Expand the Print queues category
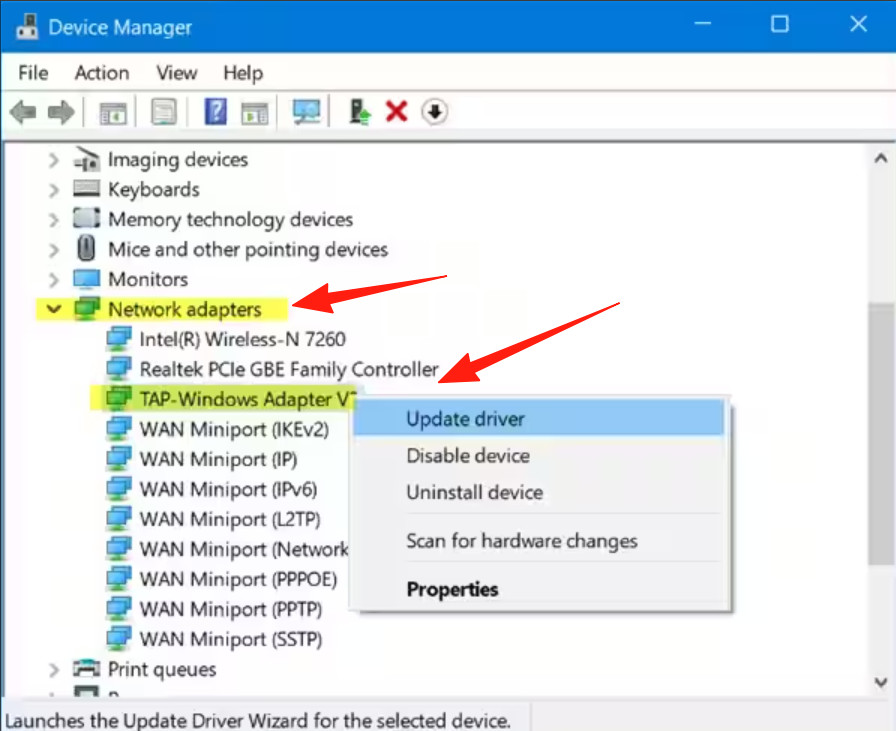Screen dimensions: 896x731 (x=53, y=669)
